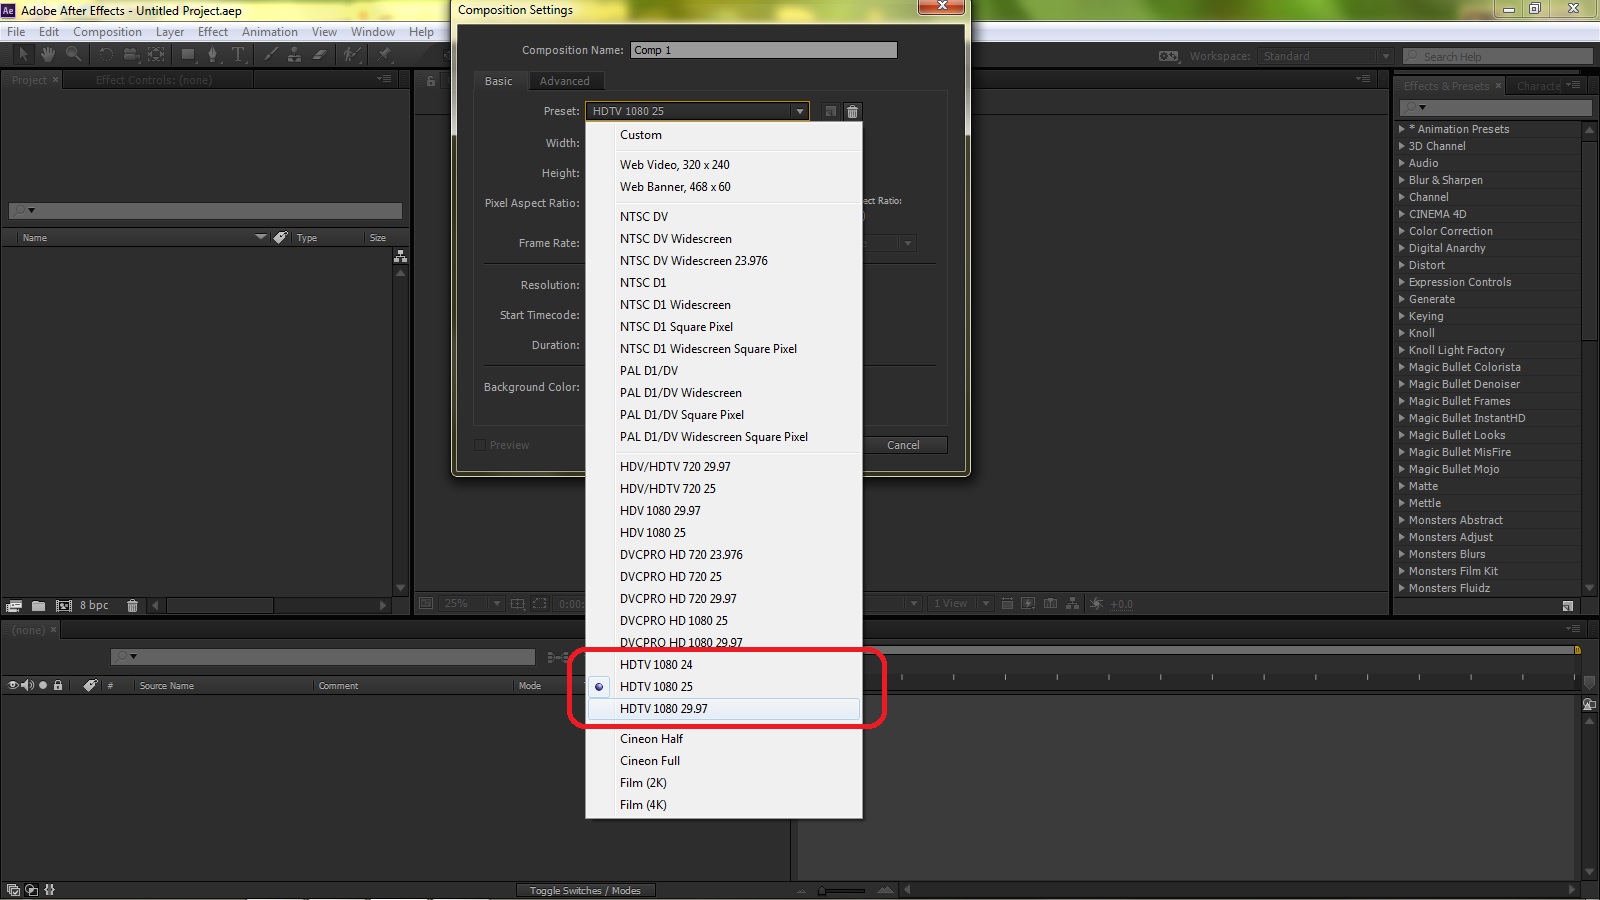Click new bin icon in Effects & Presets panel
The height and width of the screenshot is (900, 1600).
point(1567,605)
